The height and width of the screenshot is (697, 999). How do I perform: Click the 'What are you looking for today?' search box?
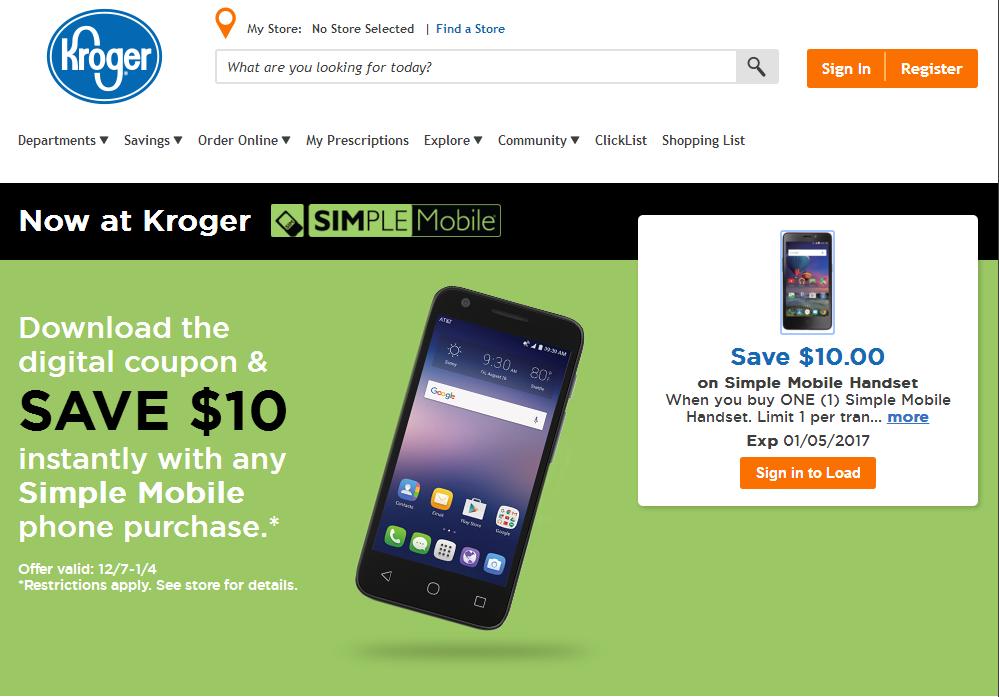point(476,66)
